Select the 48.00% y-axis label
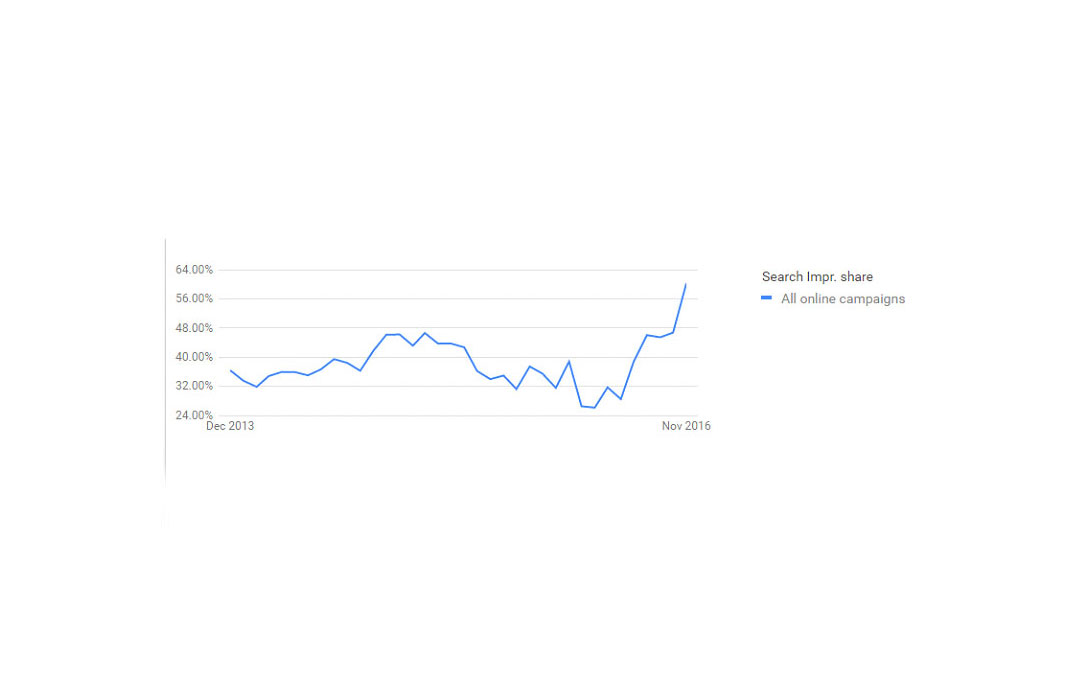Screen dimensions: 1087x692 (194, 328)
